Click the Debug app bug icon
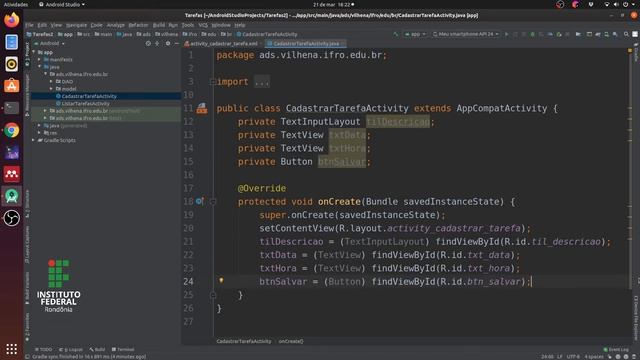Screen dimensions: 640x360 [532, 34]
